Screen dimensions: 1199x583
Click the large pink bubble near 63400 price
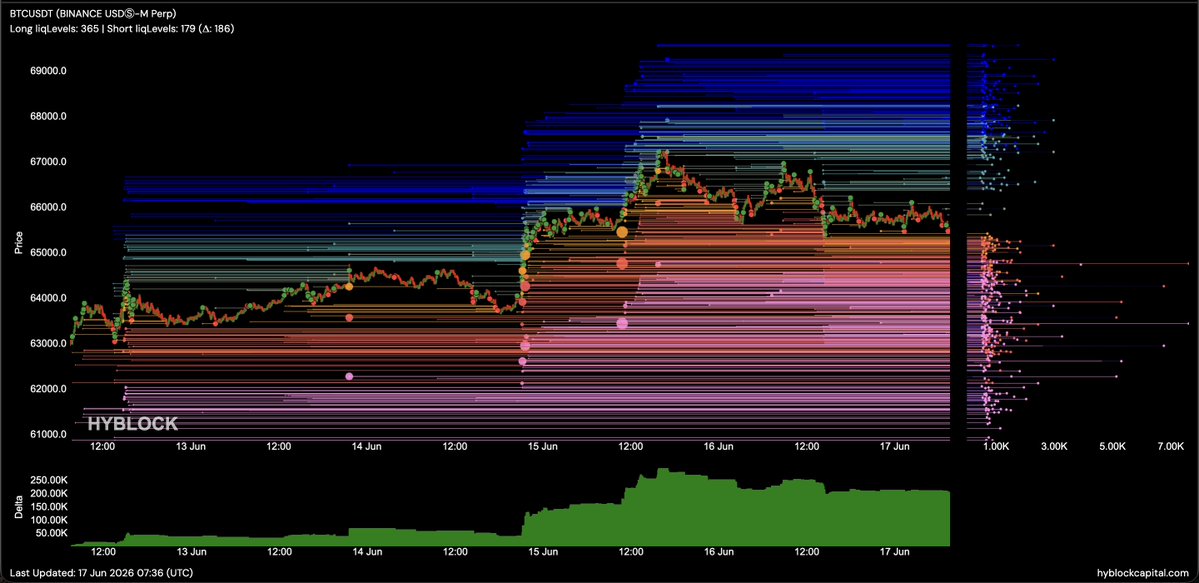[622, 323]
